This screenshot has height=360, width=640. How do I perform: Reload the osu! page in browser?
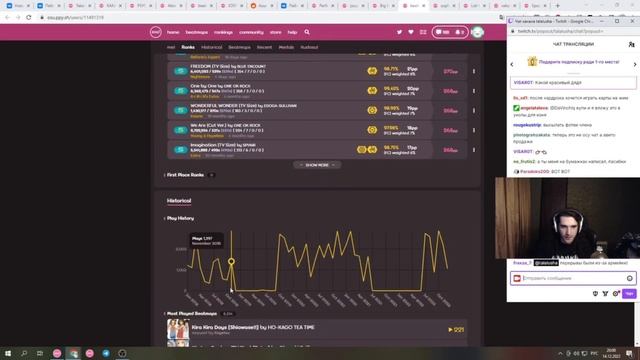29,18
